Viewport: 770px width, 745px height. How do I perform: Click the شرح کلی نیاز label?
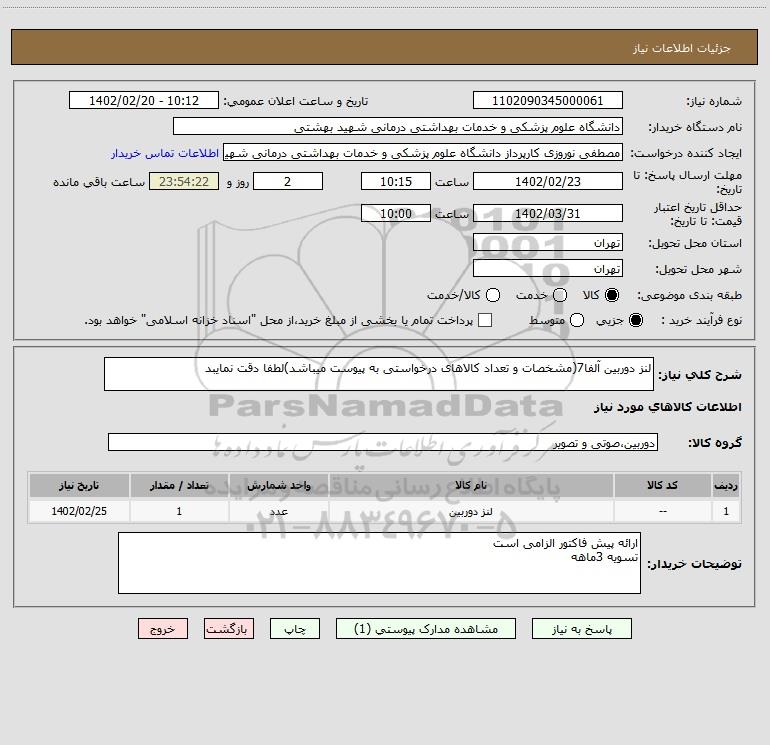(x=700, y=375)
